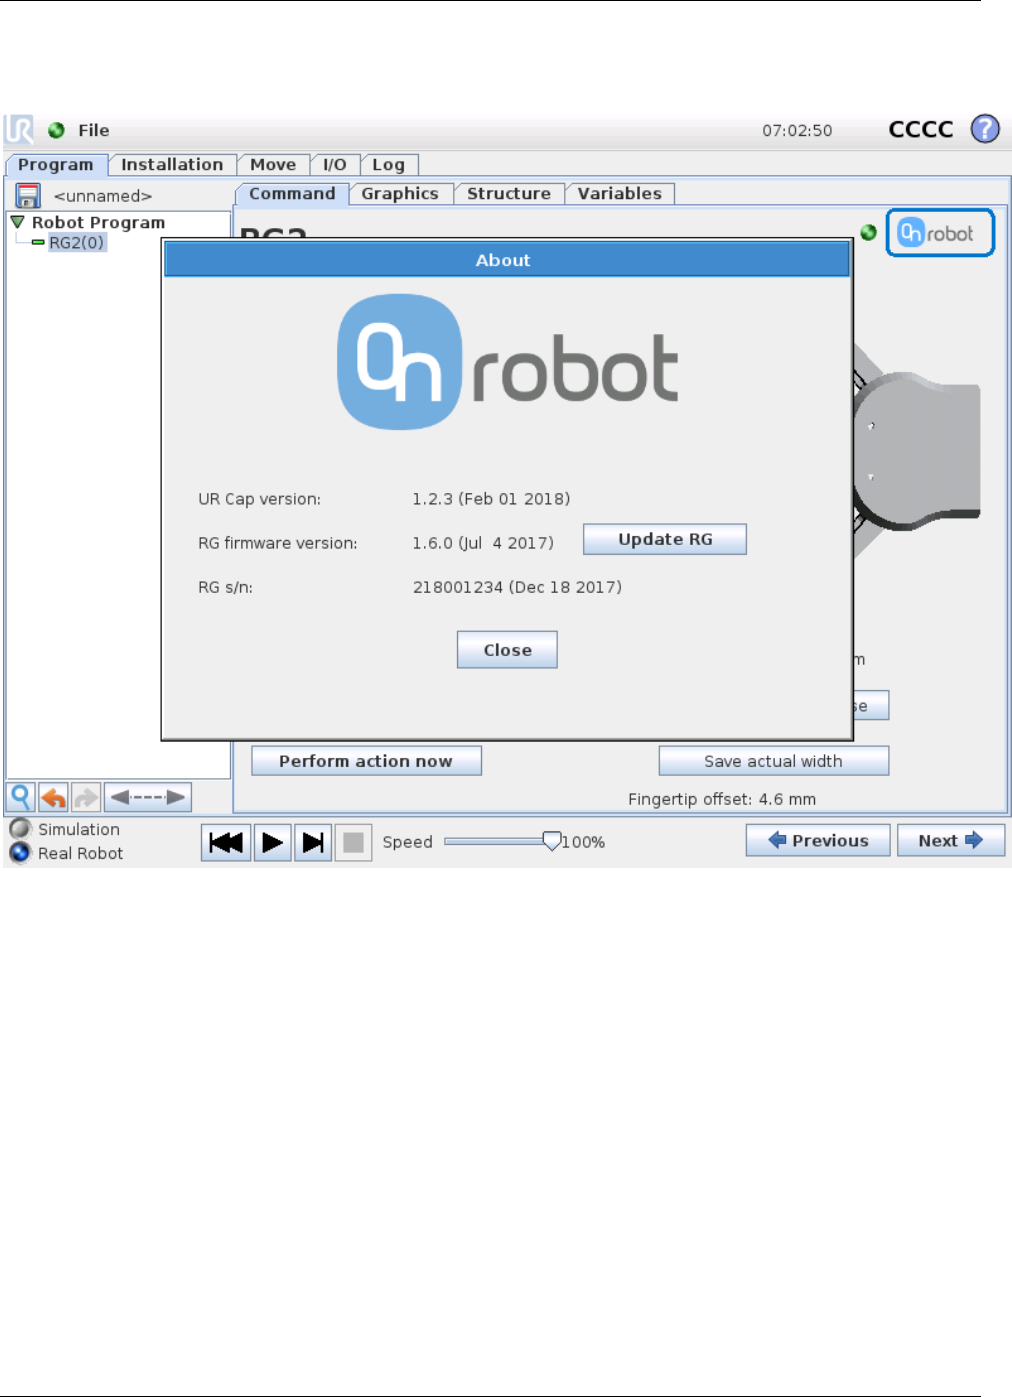Click the Fingertip offset 4.6 mm text
Screen dimensions: 1012x1397
722,799
